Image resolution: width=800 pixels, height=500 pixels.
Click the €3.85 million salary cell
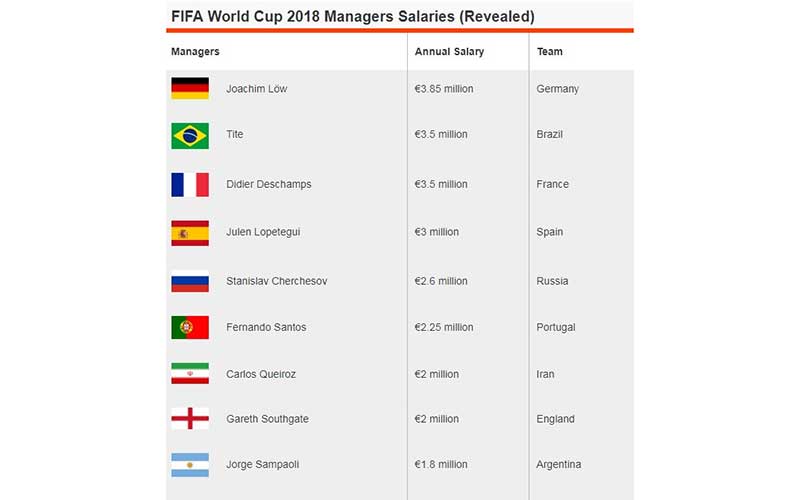(x=444, y=89)
